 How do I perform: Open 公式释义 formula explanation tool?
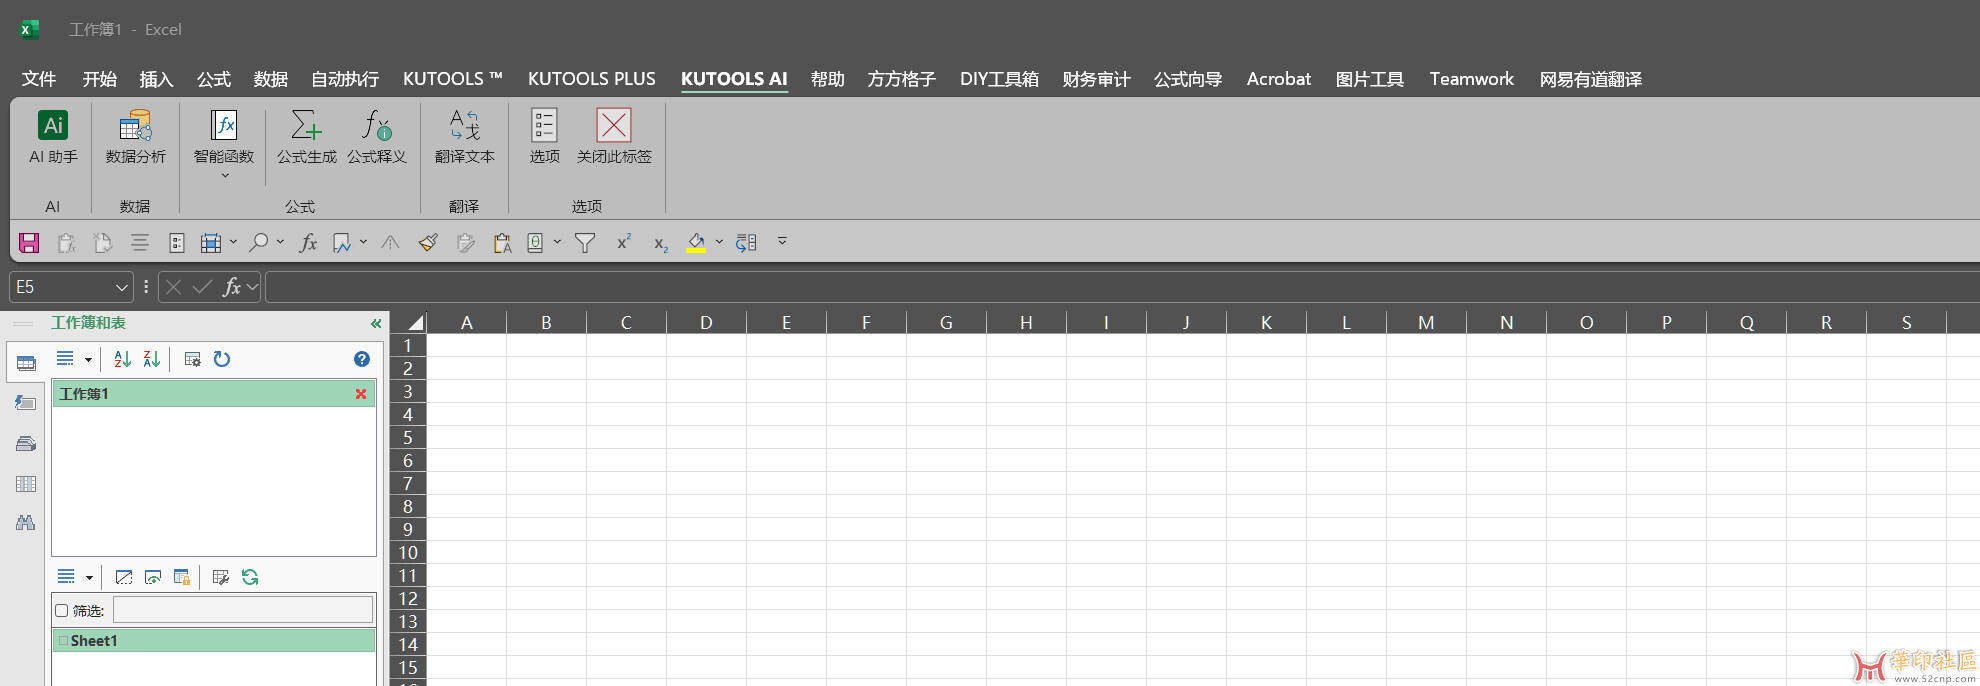pyautogui.click(x=376, y=136)
